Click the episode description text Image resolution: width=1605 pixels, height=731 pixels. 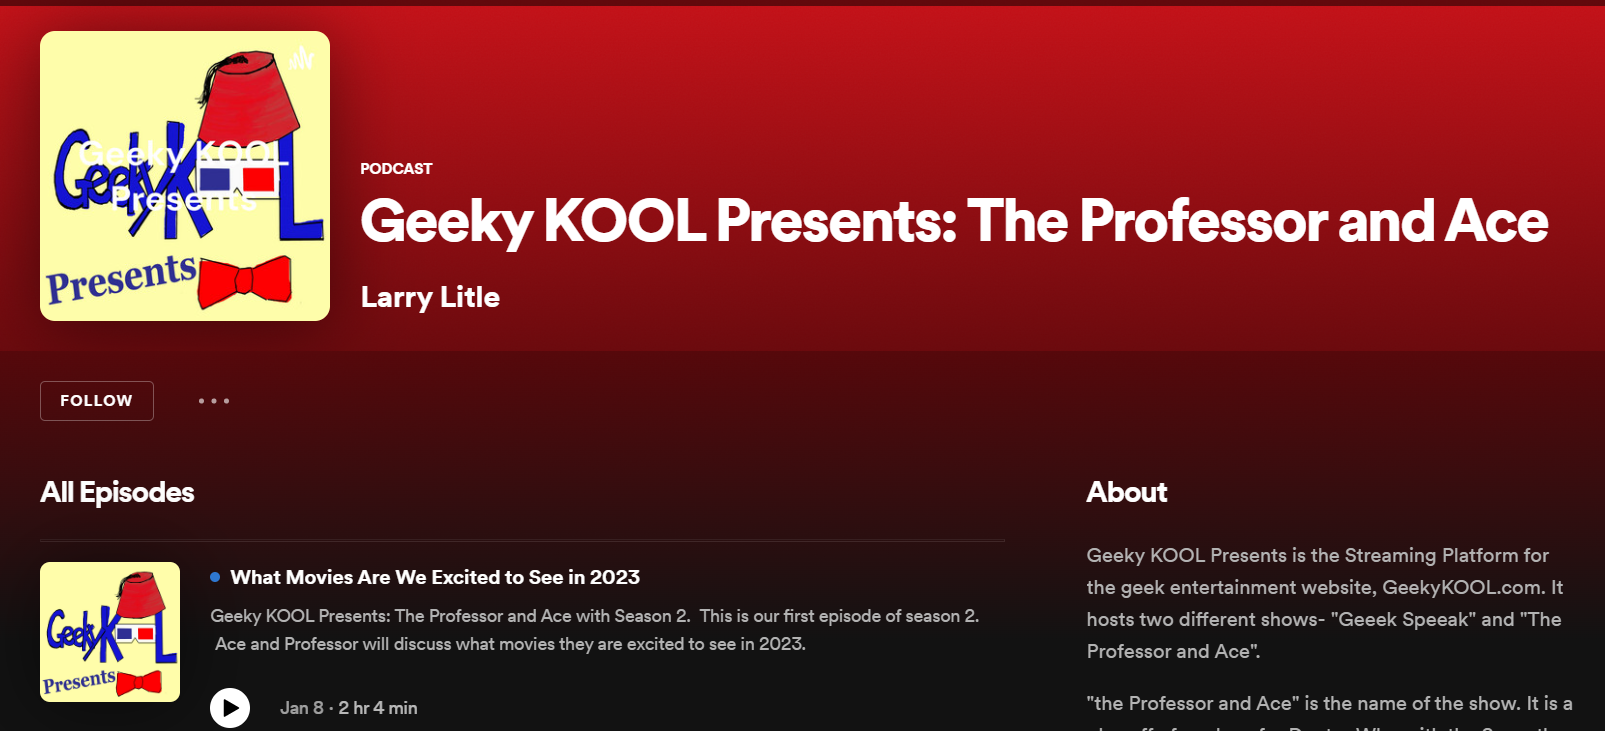coord(594,630)
